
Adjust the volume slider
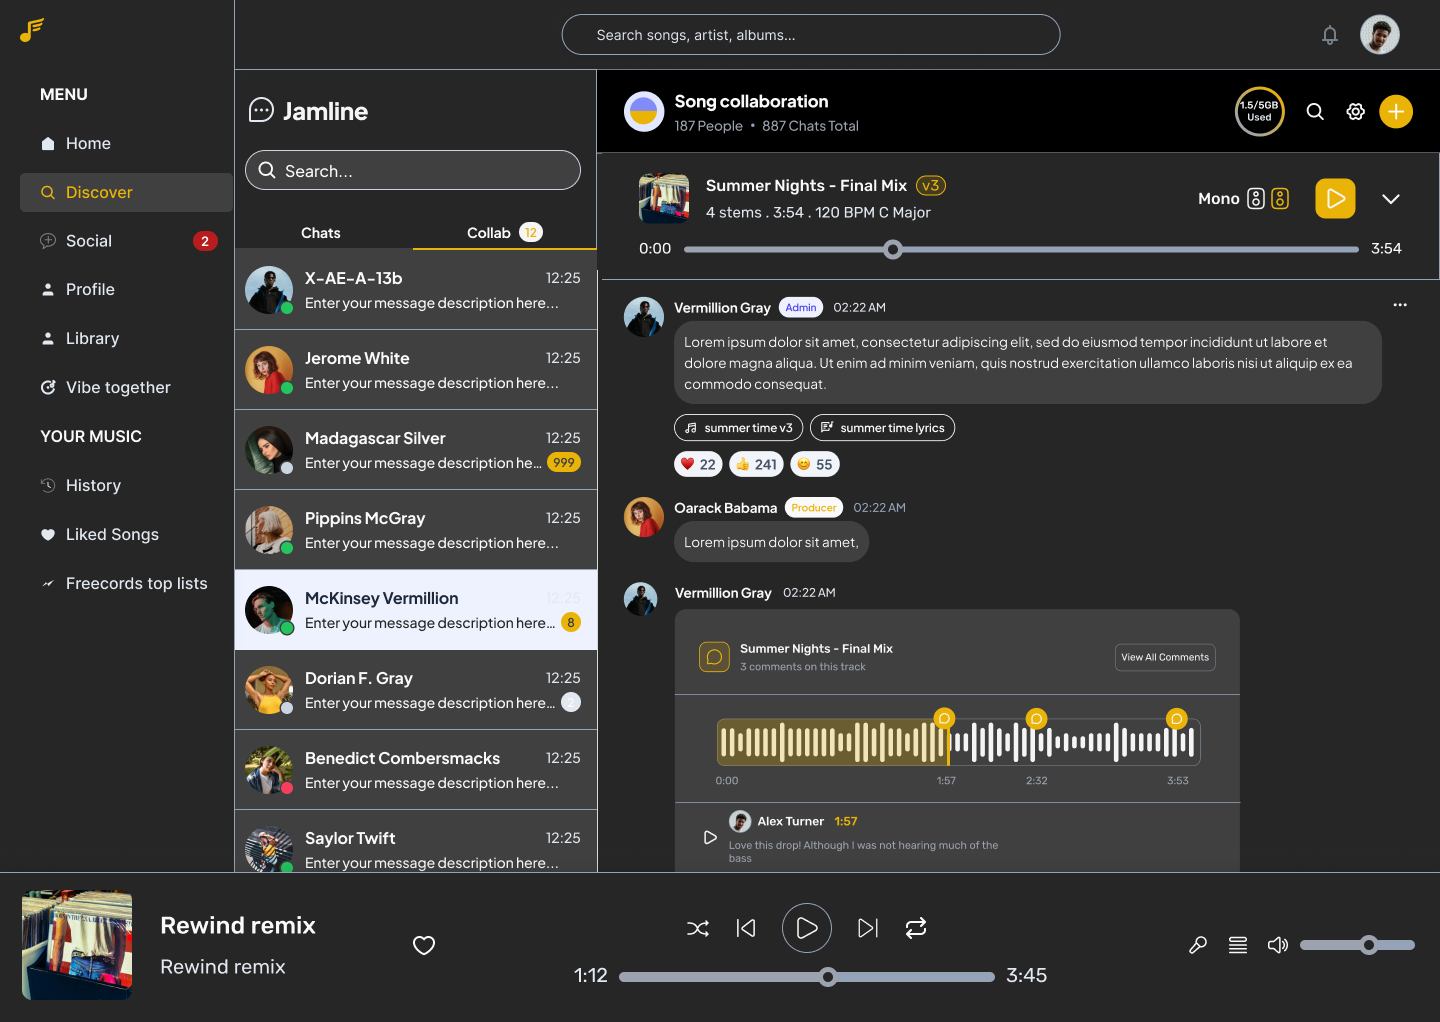click(x=1357, y=945)
